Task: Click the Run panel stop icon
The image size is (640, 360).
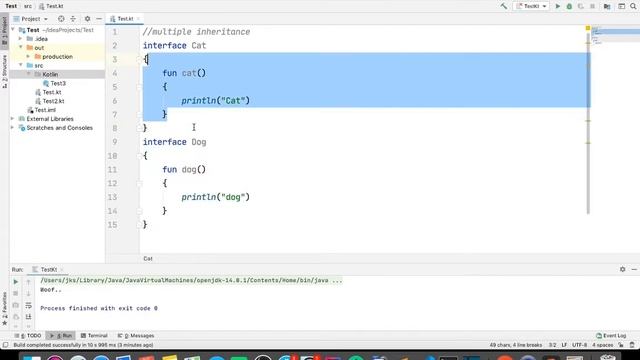Action: (16, 293)
